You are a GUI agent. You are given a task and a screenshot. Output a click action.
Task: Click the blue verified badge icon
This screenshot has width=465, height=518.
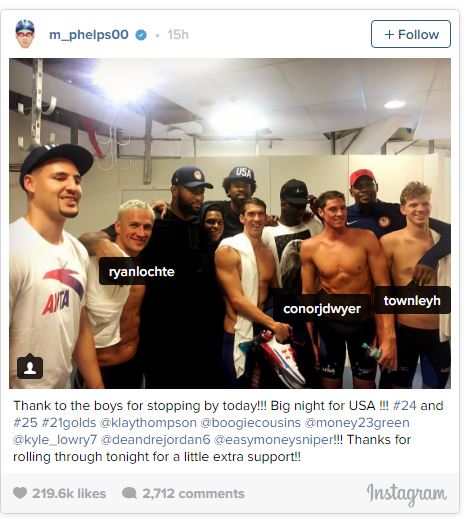point(141,35)
